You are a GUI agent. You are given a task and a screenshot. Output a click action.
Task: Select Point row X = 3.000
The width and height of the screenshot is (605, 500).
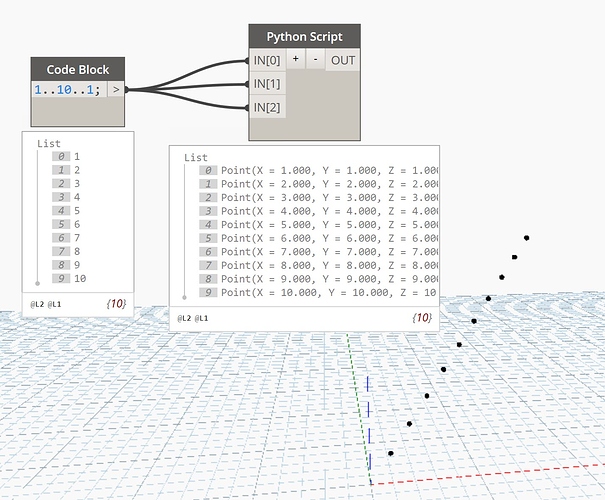(x=319, y=197)
